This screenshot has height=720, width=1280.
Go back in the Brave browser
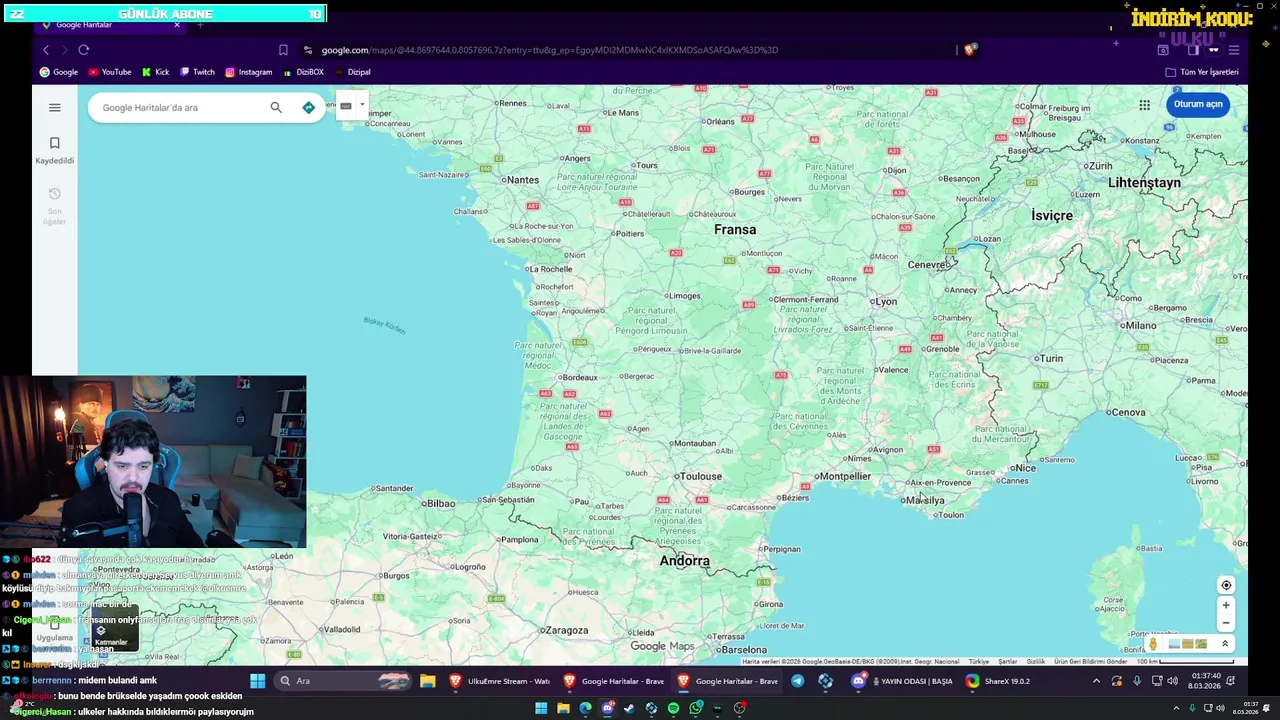tap(46, 50)
